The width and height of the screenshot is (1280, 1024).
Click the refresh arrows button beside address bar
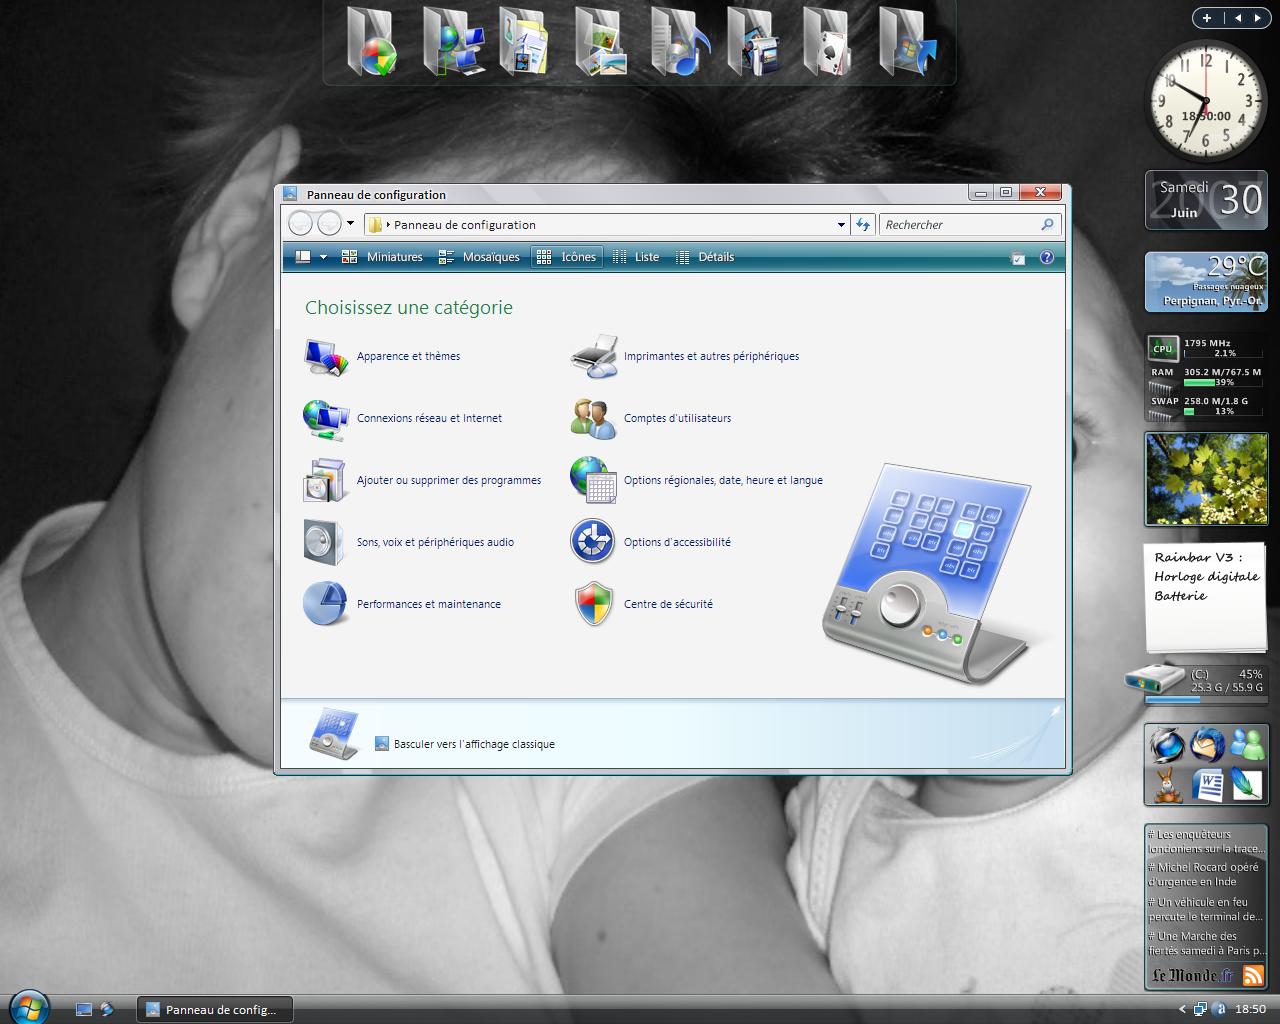tap(863, 225)
